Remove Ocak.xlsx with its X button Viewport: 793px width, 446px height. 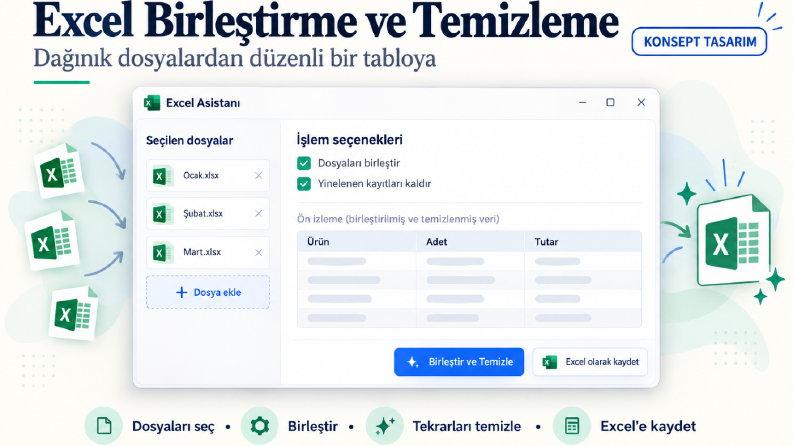[x=258, y=175]
